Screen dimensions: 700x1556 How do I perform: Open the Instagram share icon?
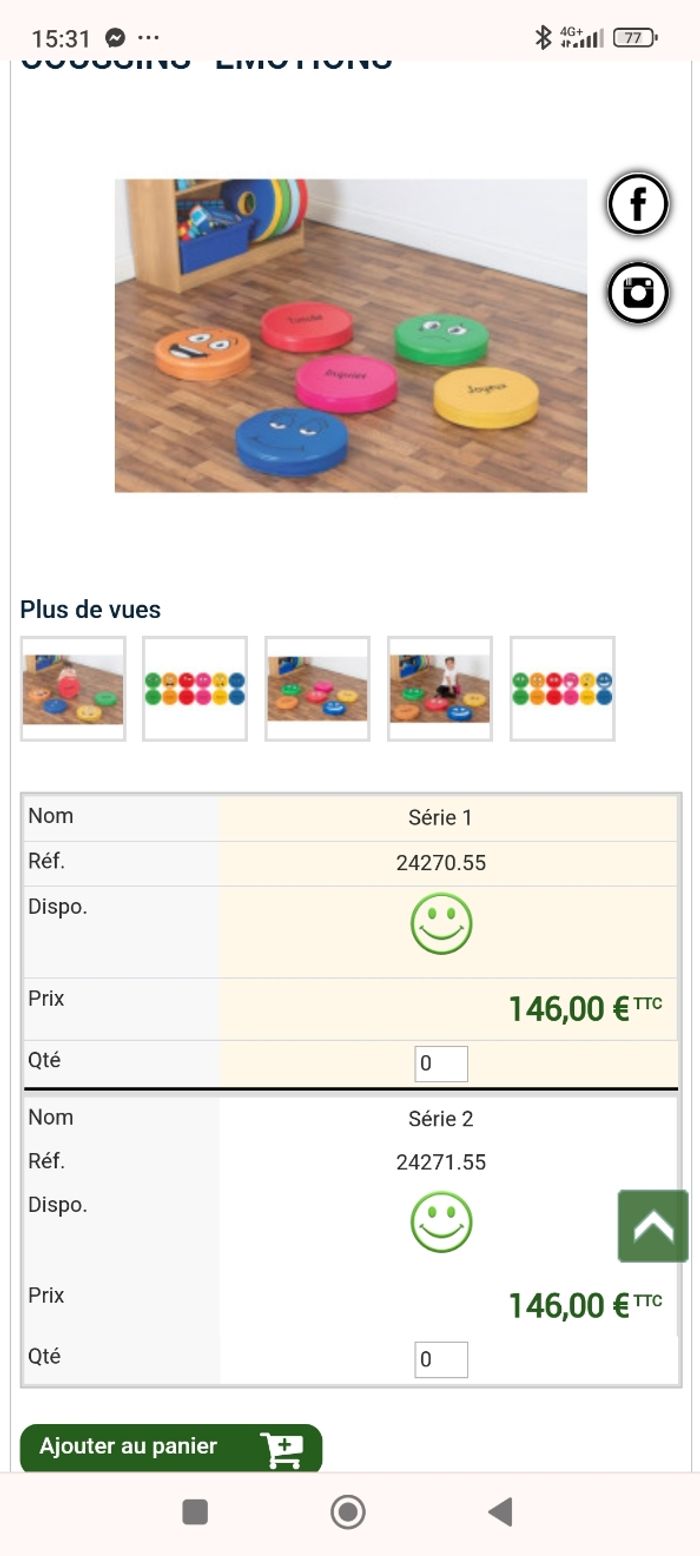tap(637, 293)
